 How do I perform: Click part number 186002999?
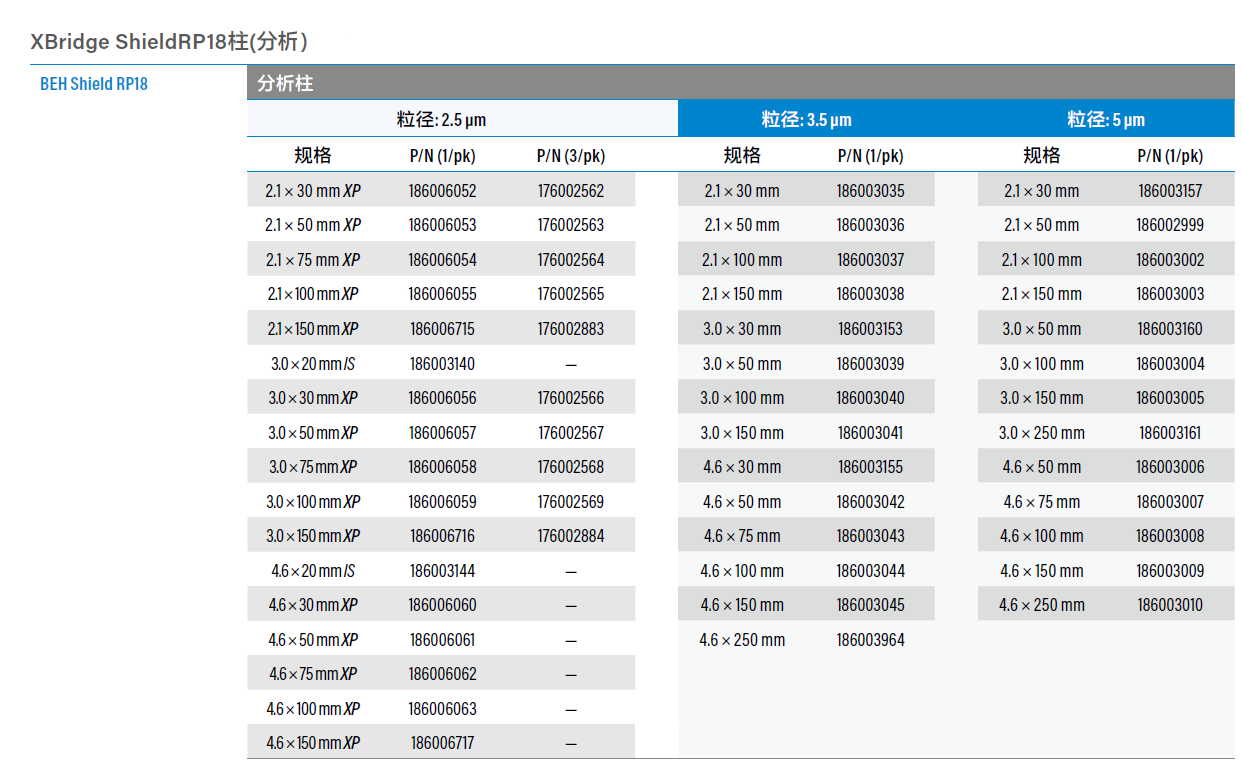(1170, 225)
